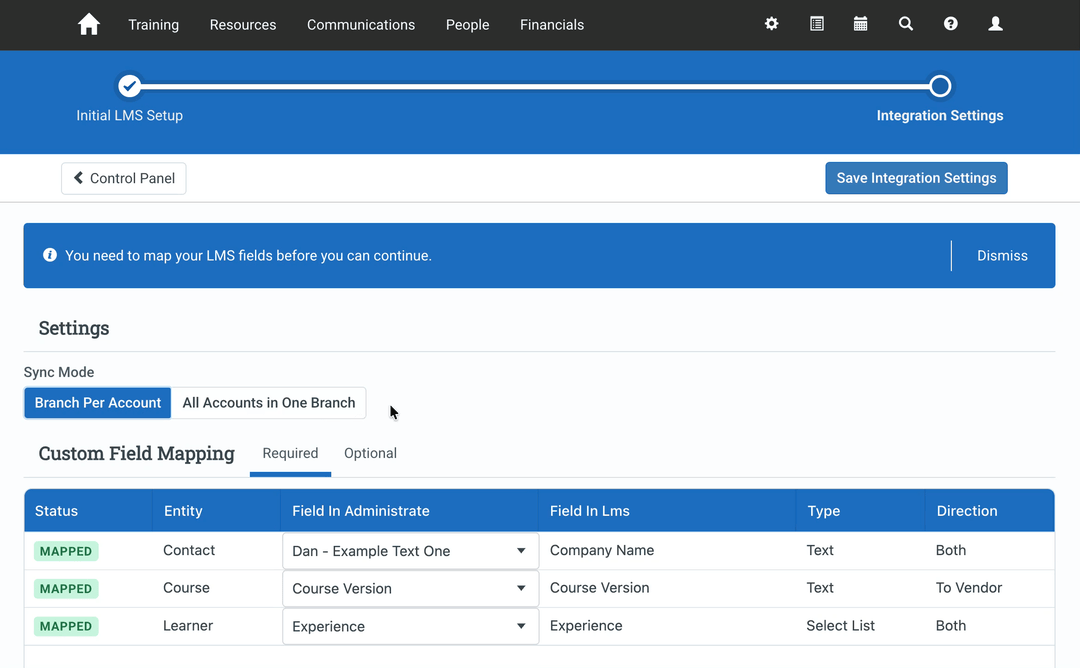
Task: Click the MAPPED badge in Contact row
Action: pos(66,551)
